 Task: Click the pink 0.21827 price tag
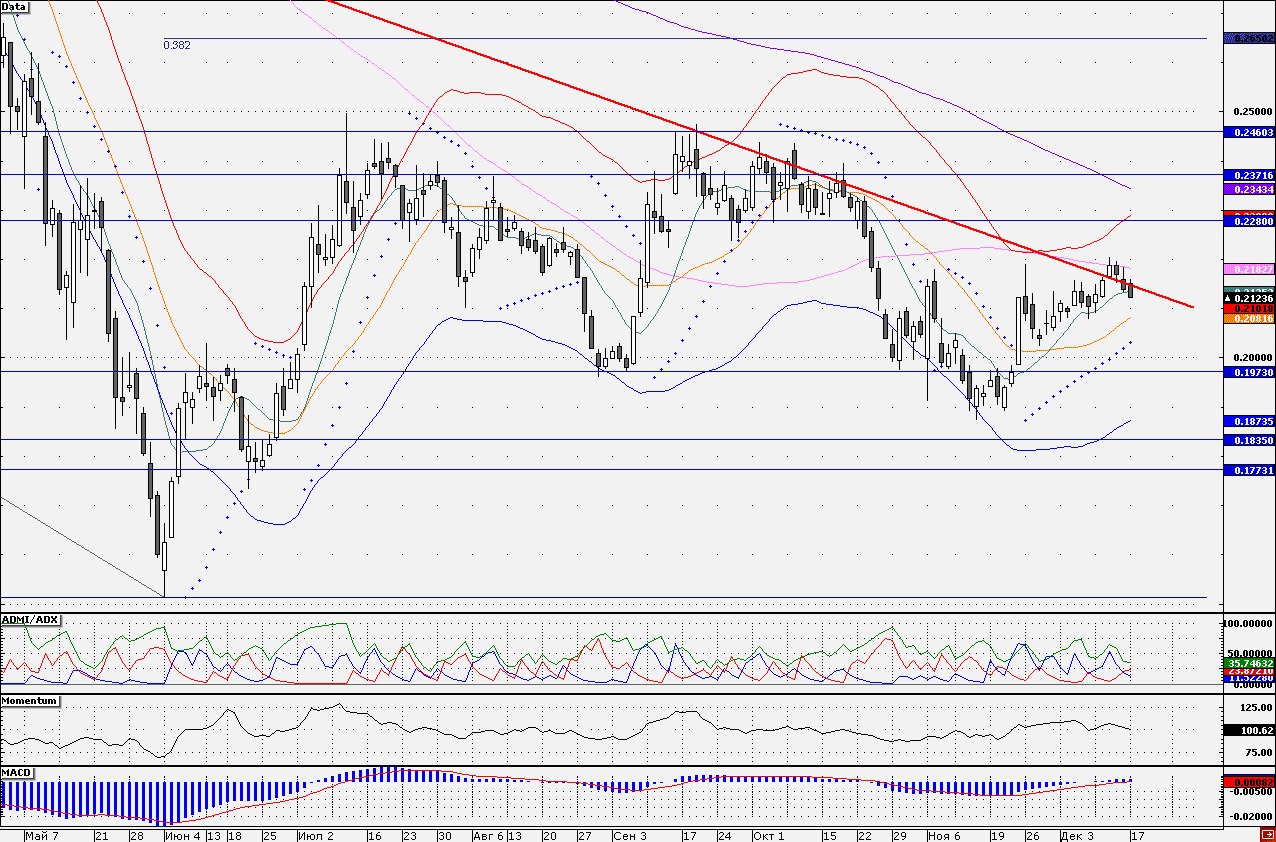pyautogui.click(x=1248, y=270)
